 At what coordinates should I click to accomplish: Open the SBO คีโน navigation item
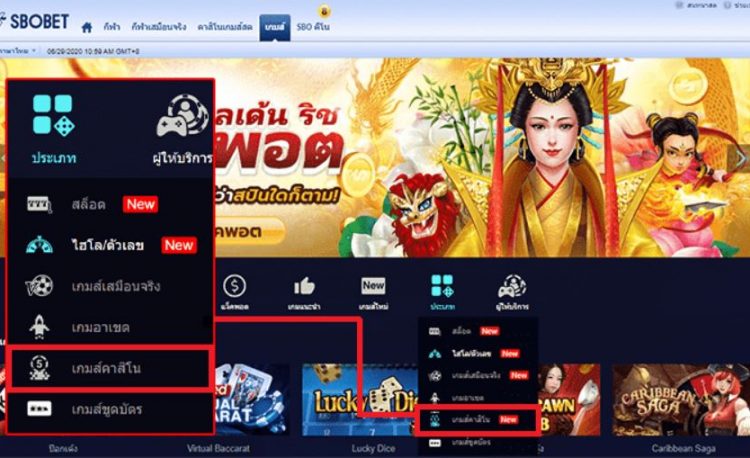pyautogui.click(x=313, y=27)
